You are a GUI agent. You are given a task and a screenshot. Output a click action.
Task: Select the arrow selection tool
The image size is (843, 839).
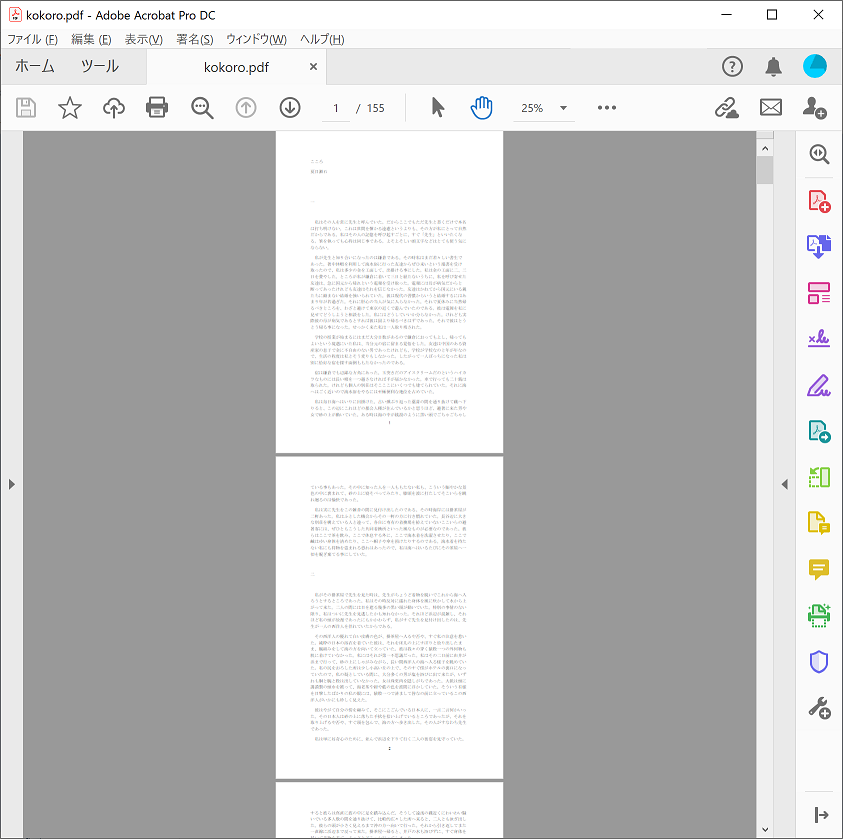click(x=438, y=107)
